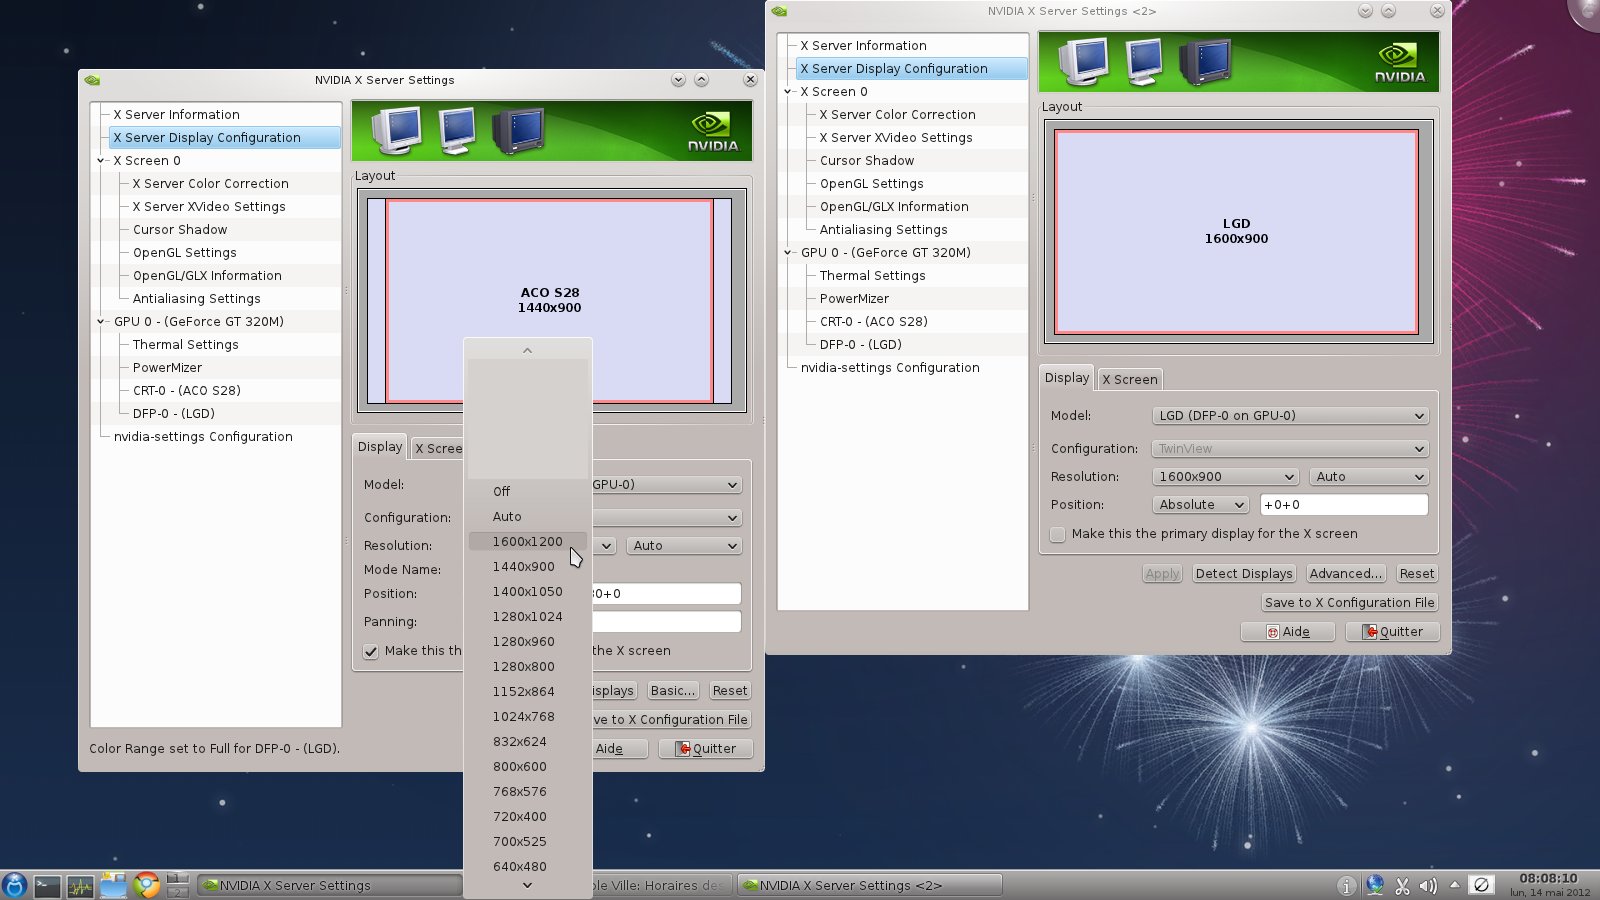This screenshot has height=900, width=1600.
Task: Enable primary display checkbox in second window
Action: [1058, 534]
